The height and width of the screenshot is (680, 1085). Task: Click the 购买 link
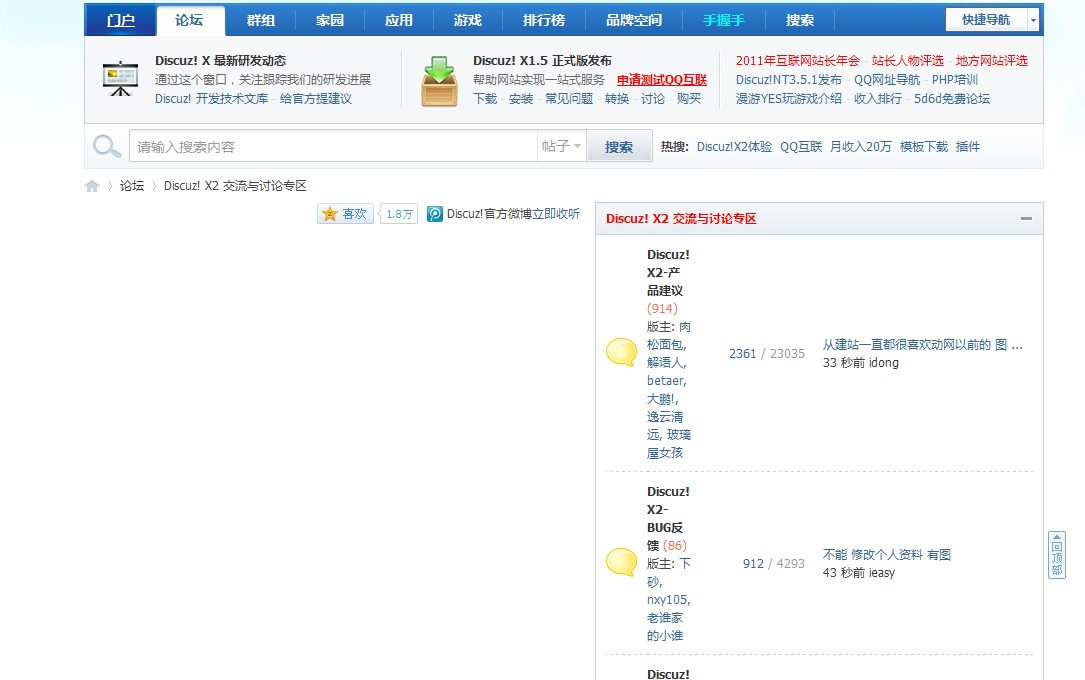[689, 99]
